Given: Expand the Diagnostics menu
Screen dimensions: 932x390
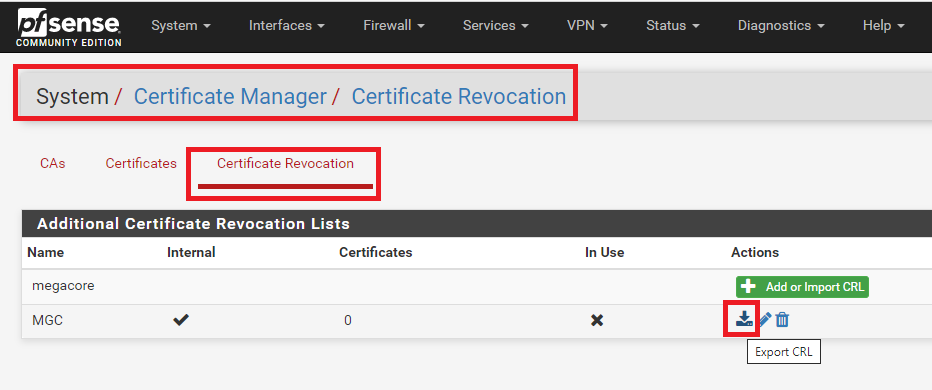Looking at the screenshot, I should (780, 26).
